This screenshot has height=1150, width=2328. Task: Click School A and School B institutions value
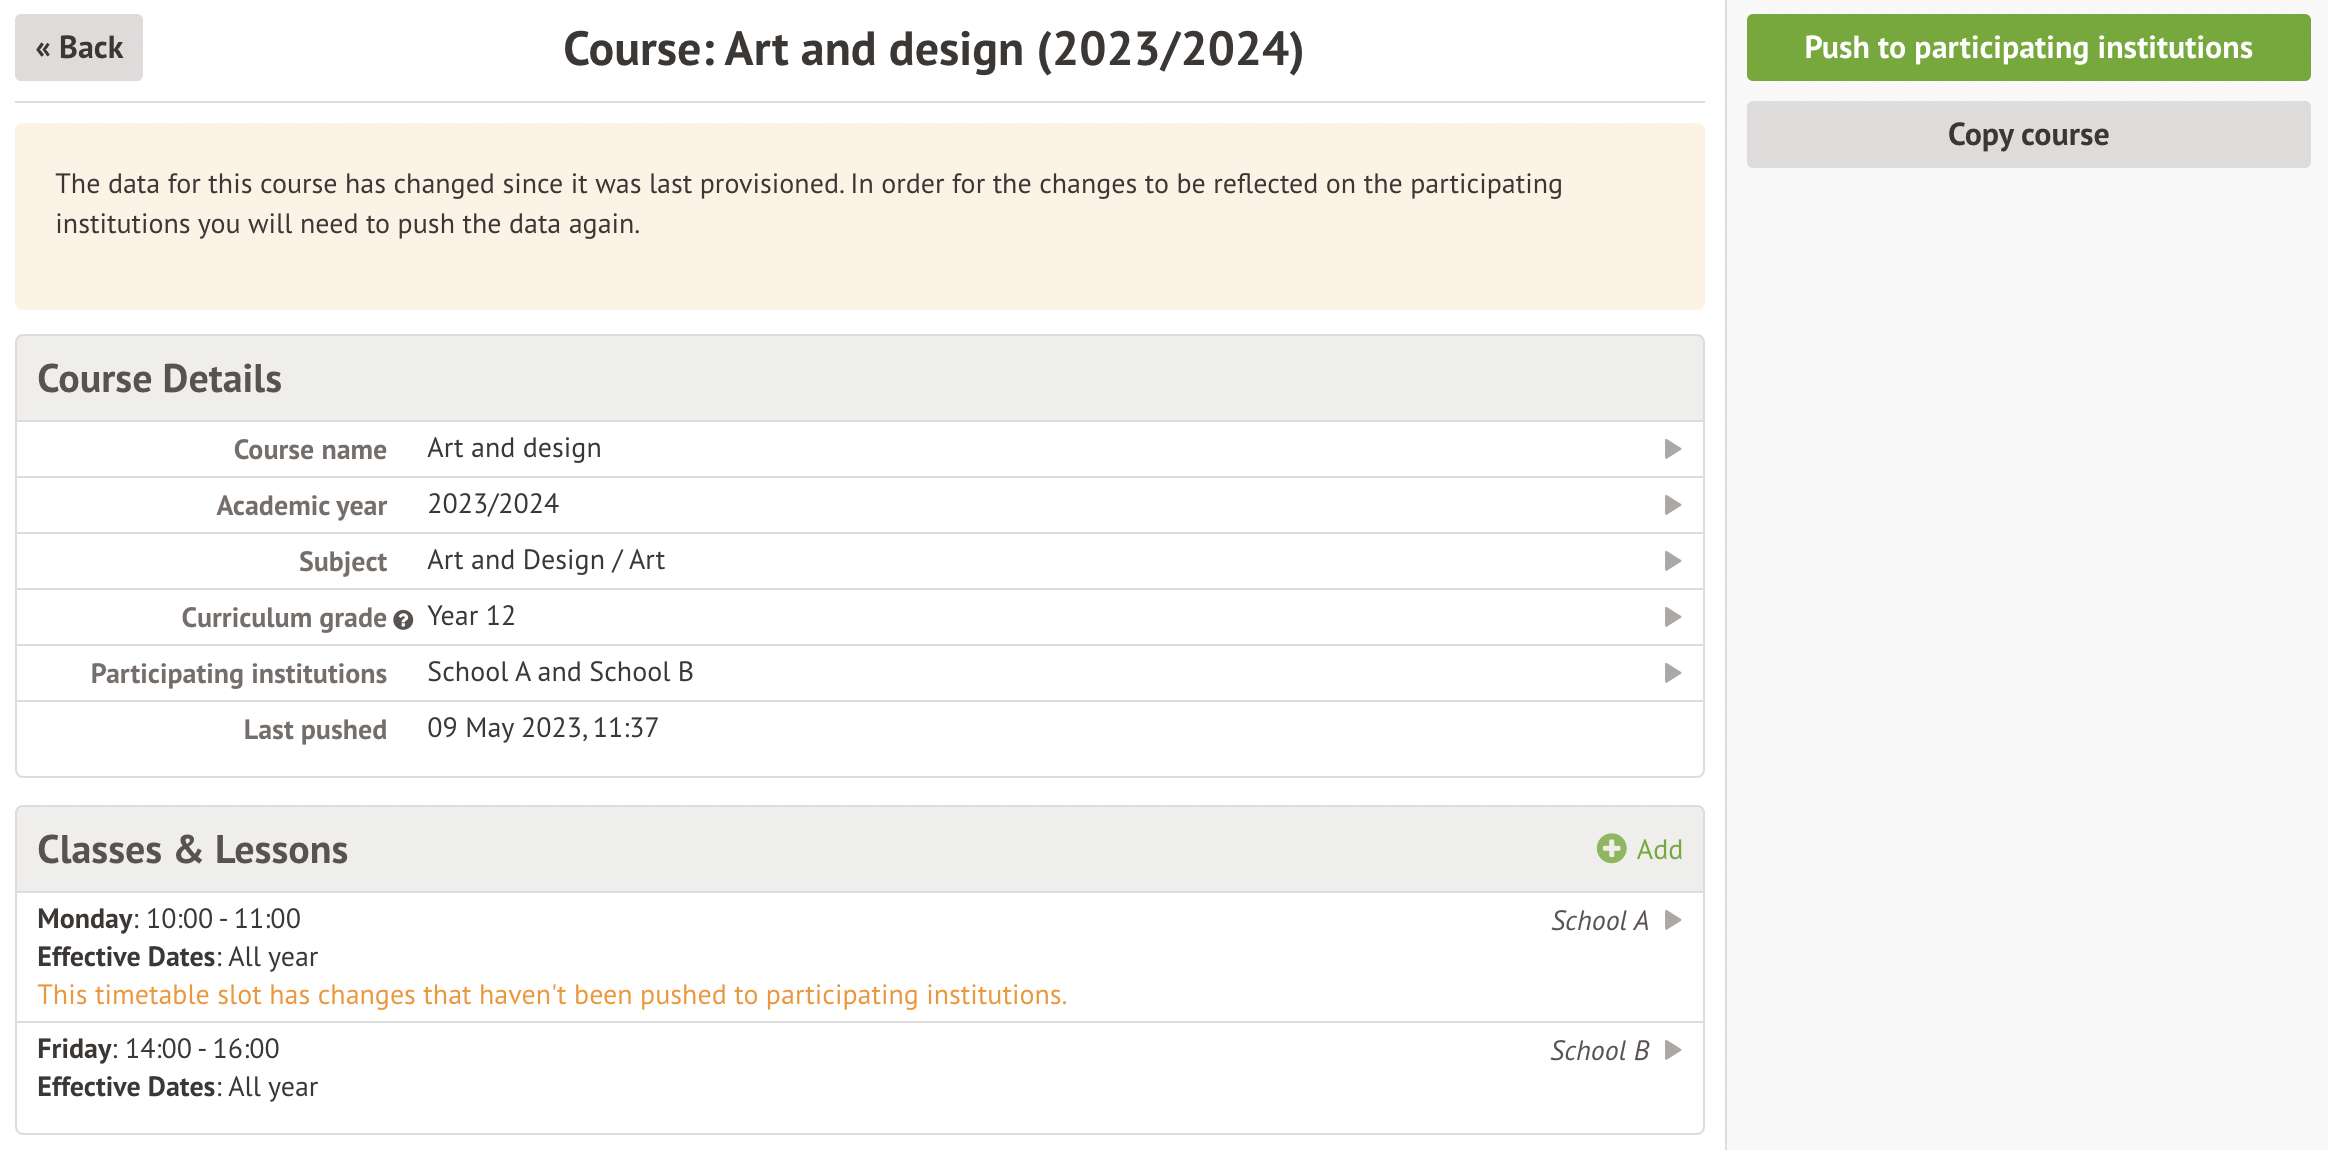(560, 672)
